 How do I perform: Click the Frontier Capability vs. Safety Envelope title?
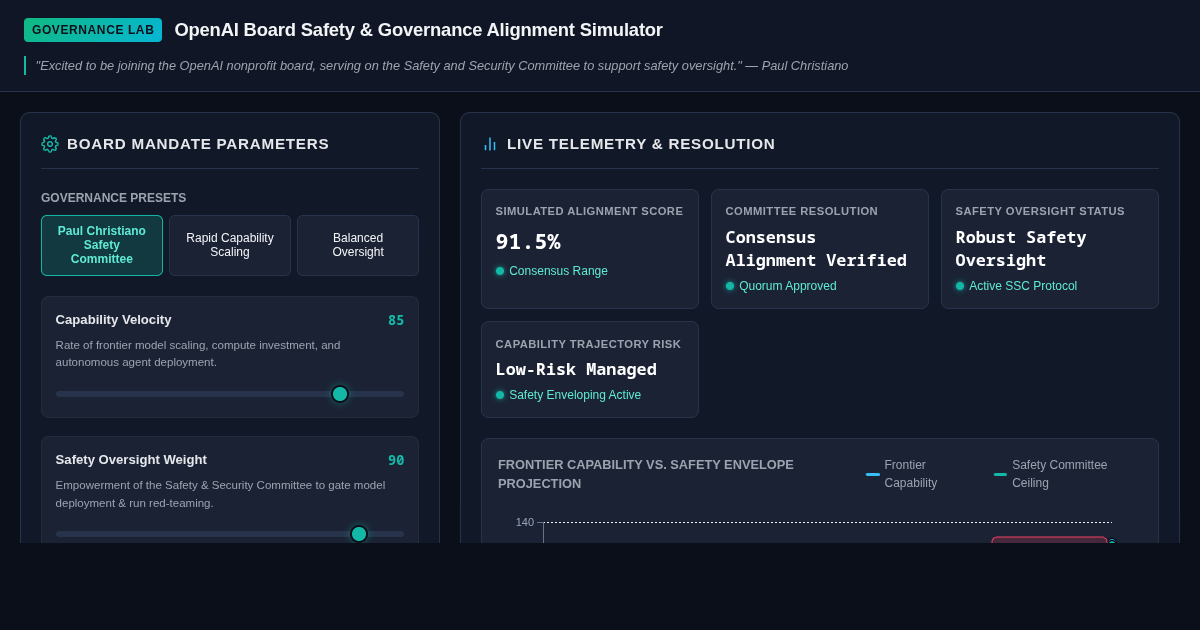coord(646,474)
